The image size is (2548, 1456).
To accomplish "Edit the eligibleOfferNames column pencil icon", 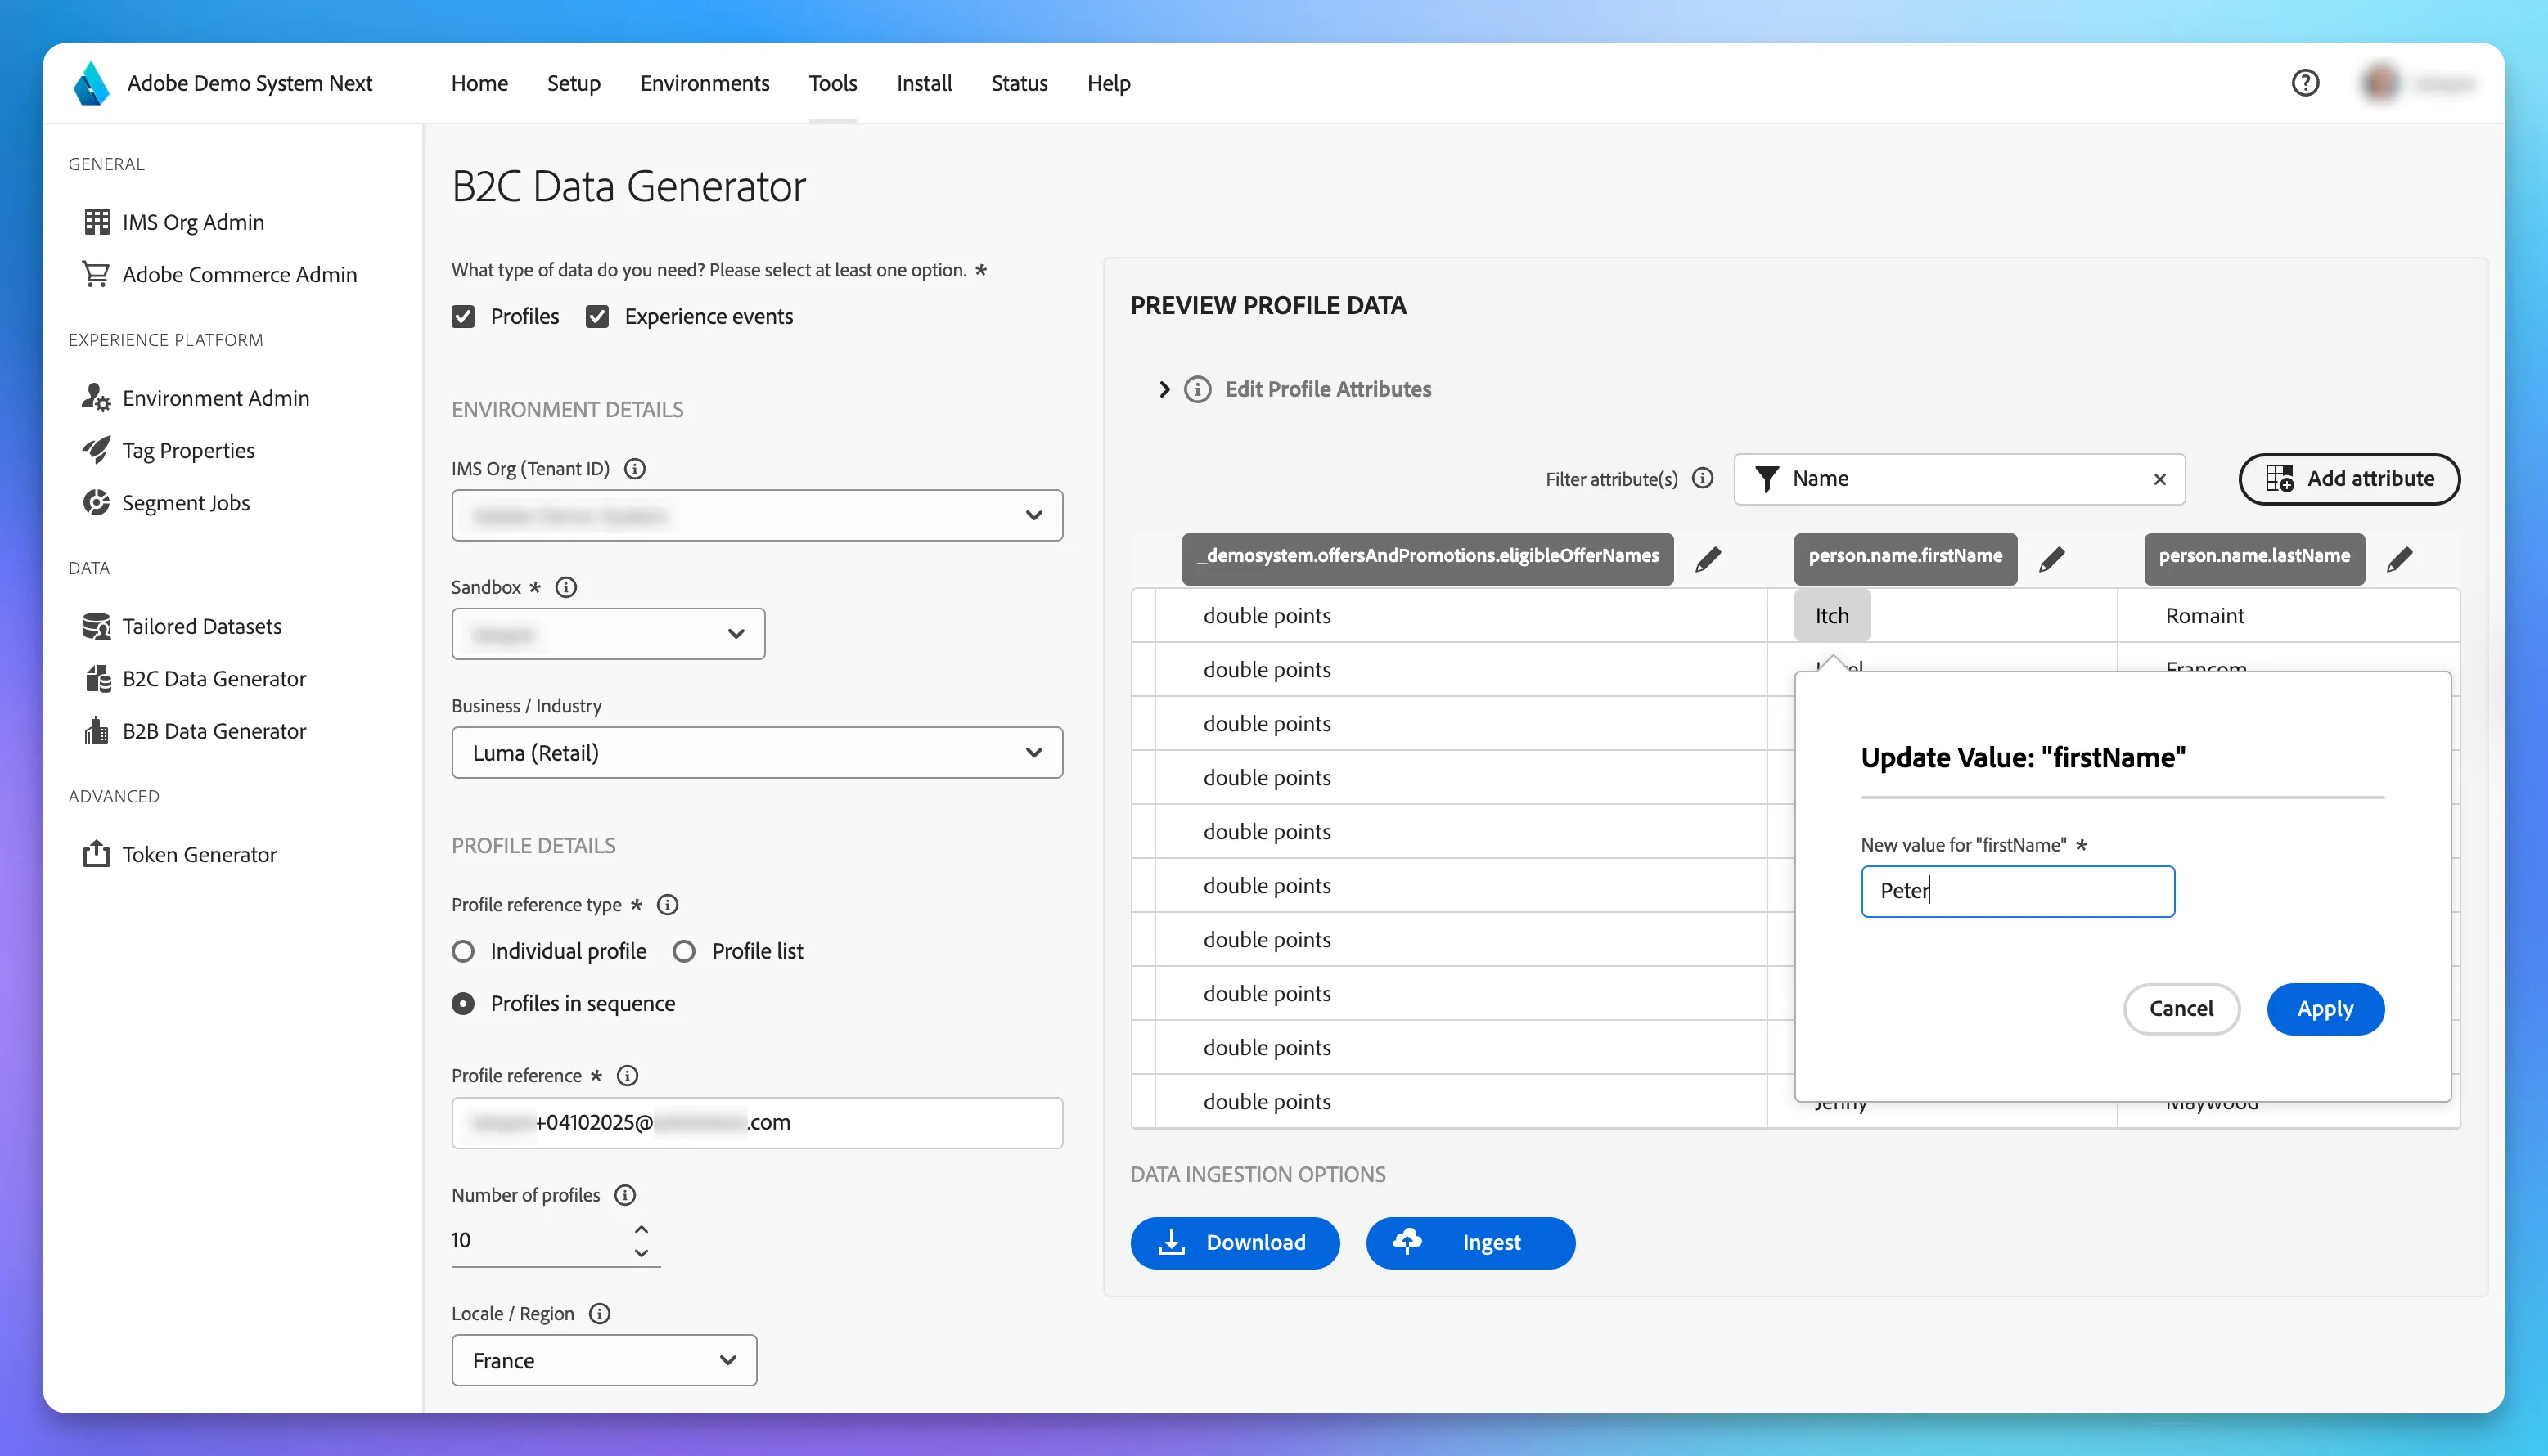I will (x=1708, y=559).
